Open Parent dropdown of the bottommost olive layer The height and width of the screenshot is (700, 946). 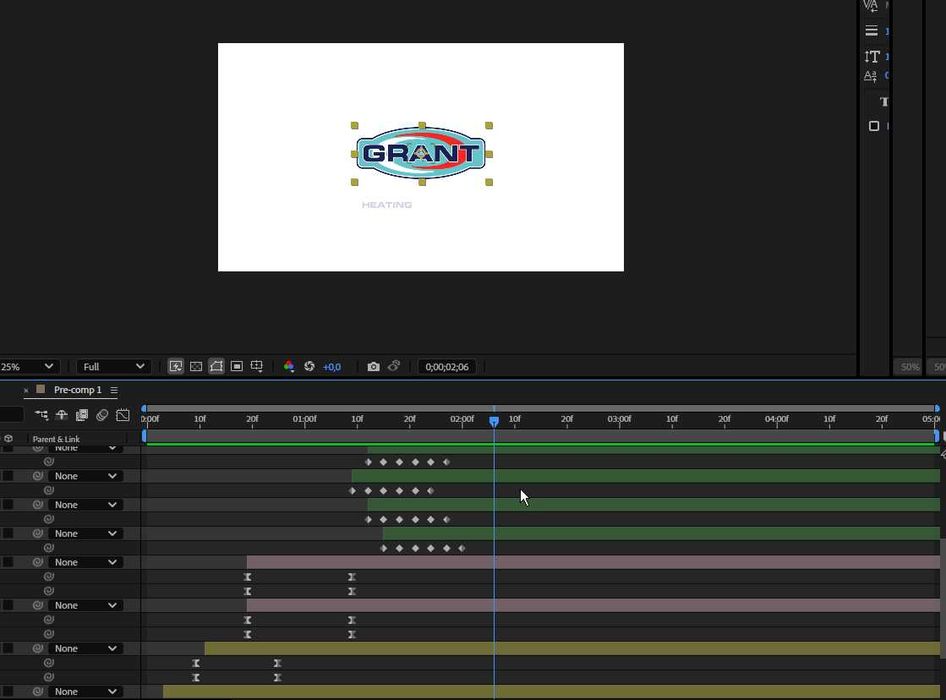click(x=85, y=692)
